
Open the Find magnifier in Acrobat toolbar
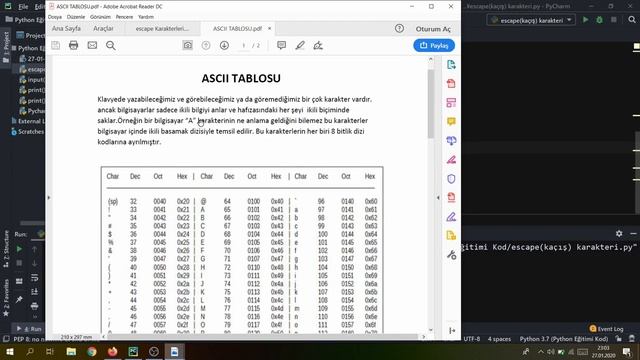pyautogui.click(x=111, y=45)
